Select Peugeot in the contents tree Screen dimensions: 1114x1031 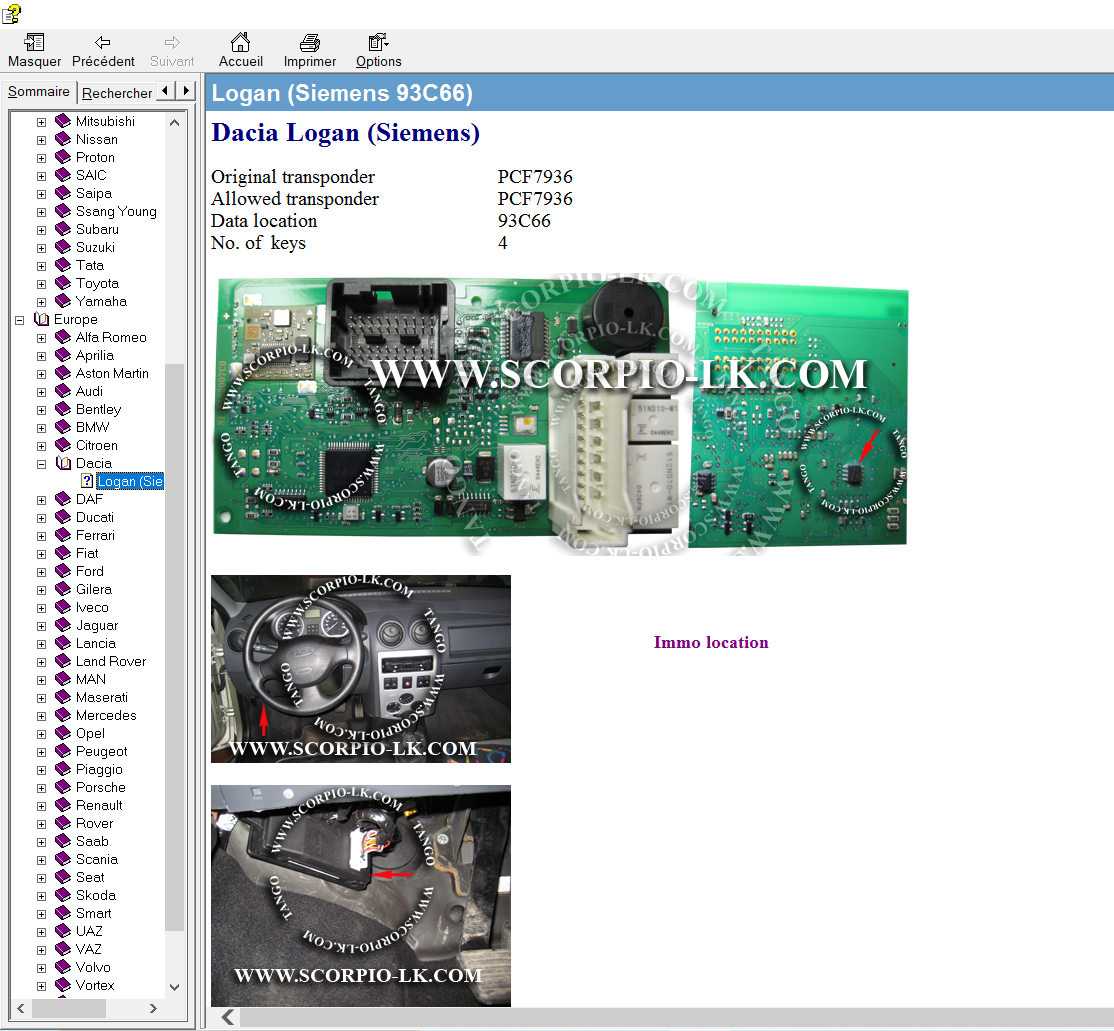point(101,751)
